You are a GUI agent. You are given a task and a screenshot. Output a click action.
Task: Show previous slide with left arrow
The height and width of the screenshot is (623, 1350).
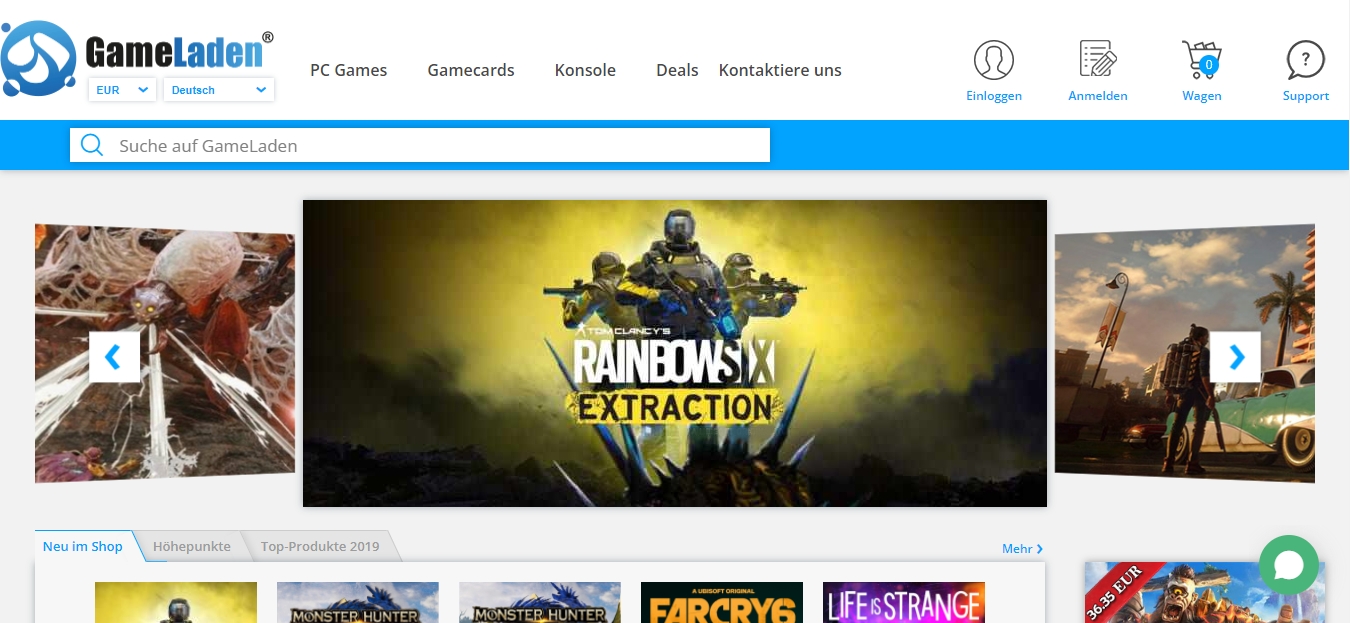point(114,357)
